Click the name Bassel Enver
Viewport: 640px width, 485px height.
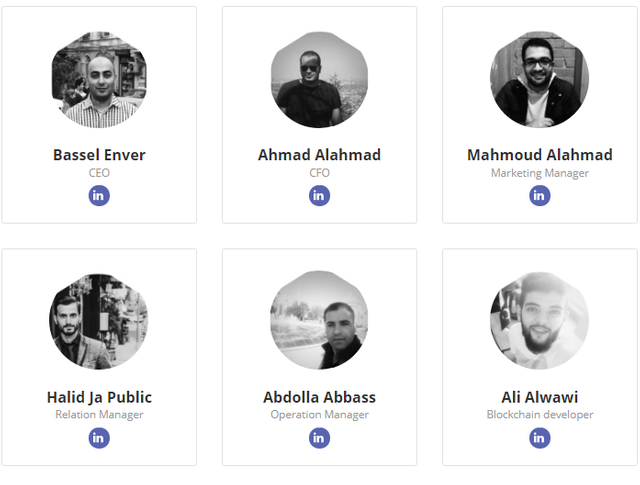[x=99, y=155]
